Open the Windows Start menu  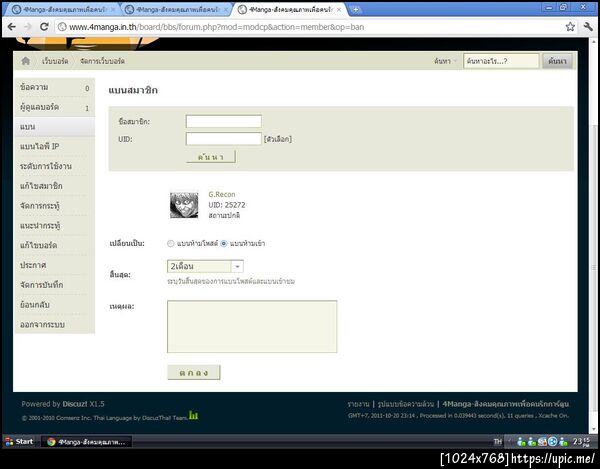20,441
